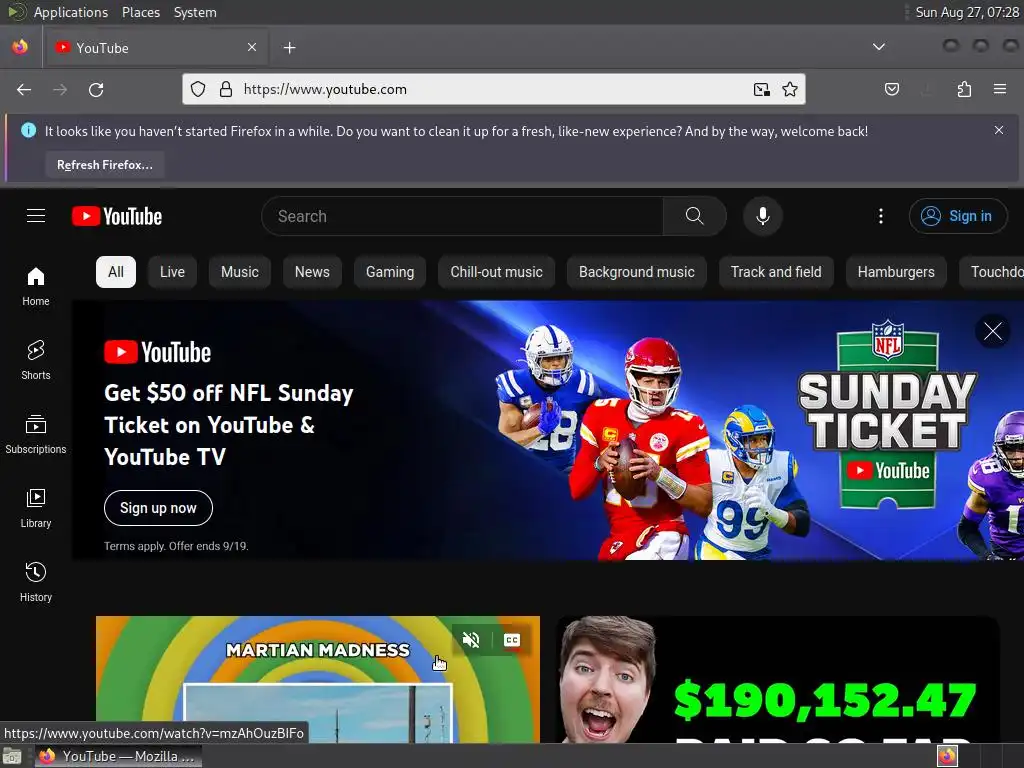Screen dimensions: 1024x768
Task: Unmute the Martian Madness video preview
Action: (x=471, y=640)
